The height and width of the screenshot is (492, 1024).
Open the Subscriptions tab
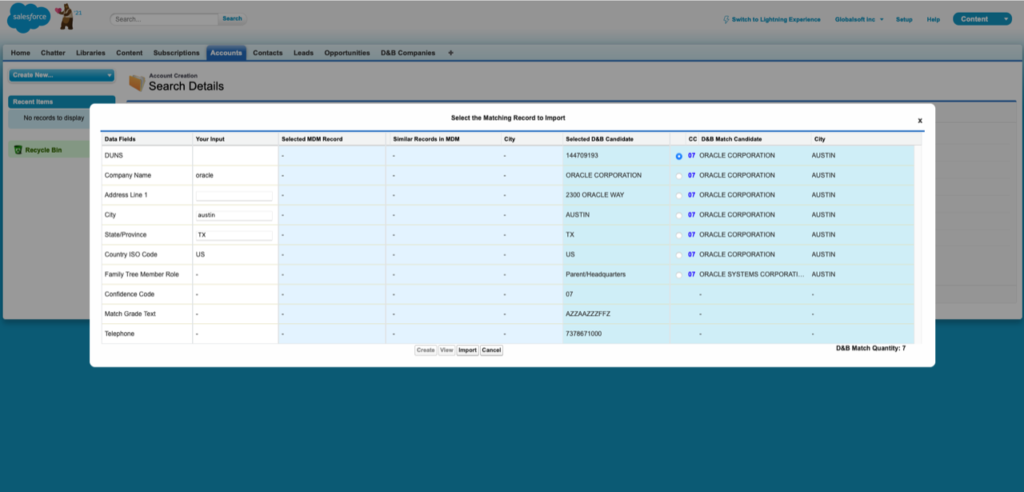pyautogui.click(x=176, y=53)
